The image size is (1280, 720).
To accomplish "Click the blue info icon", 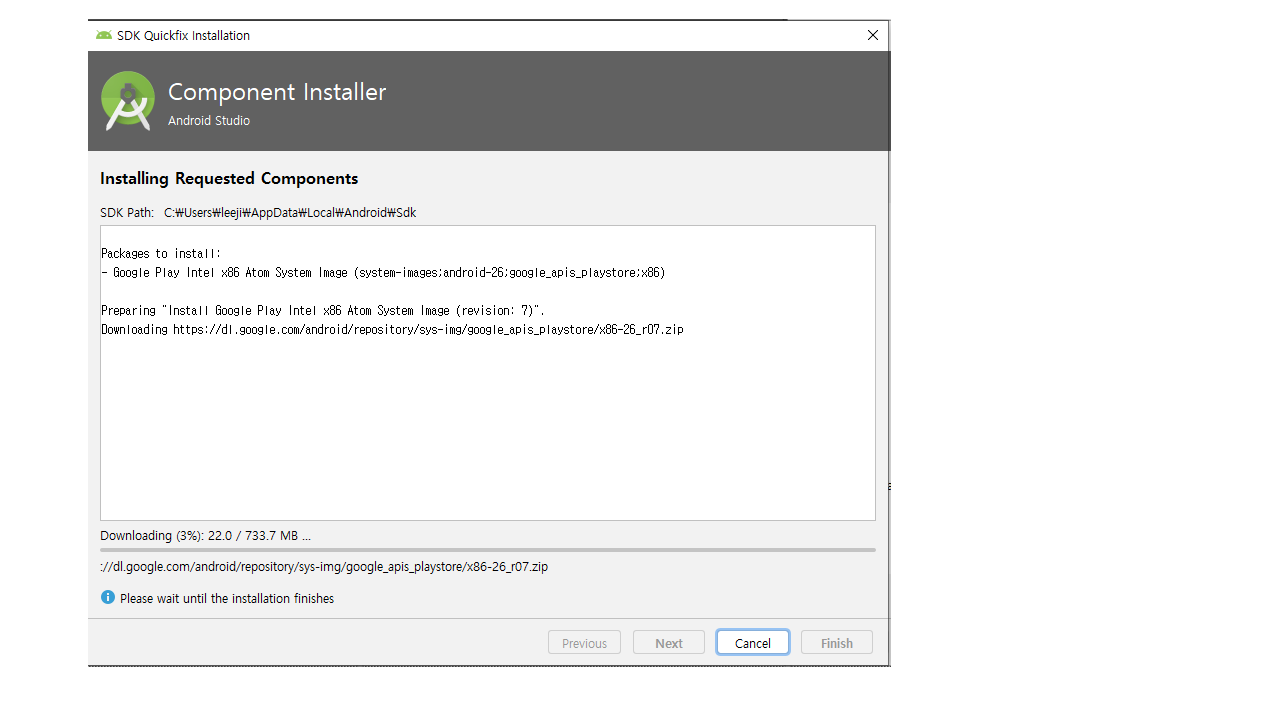I will (108, 598).
